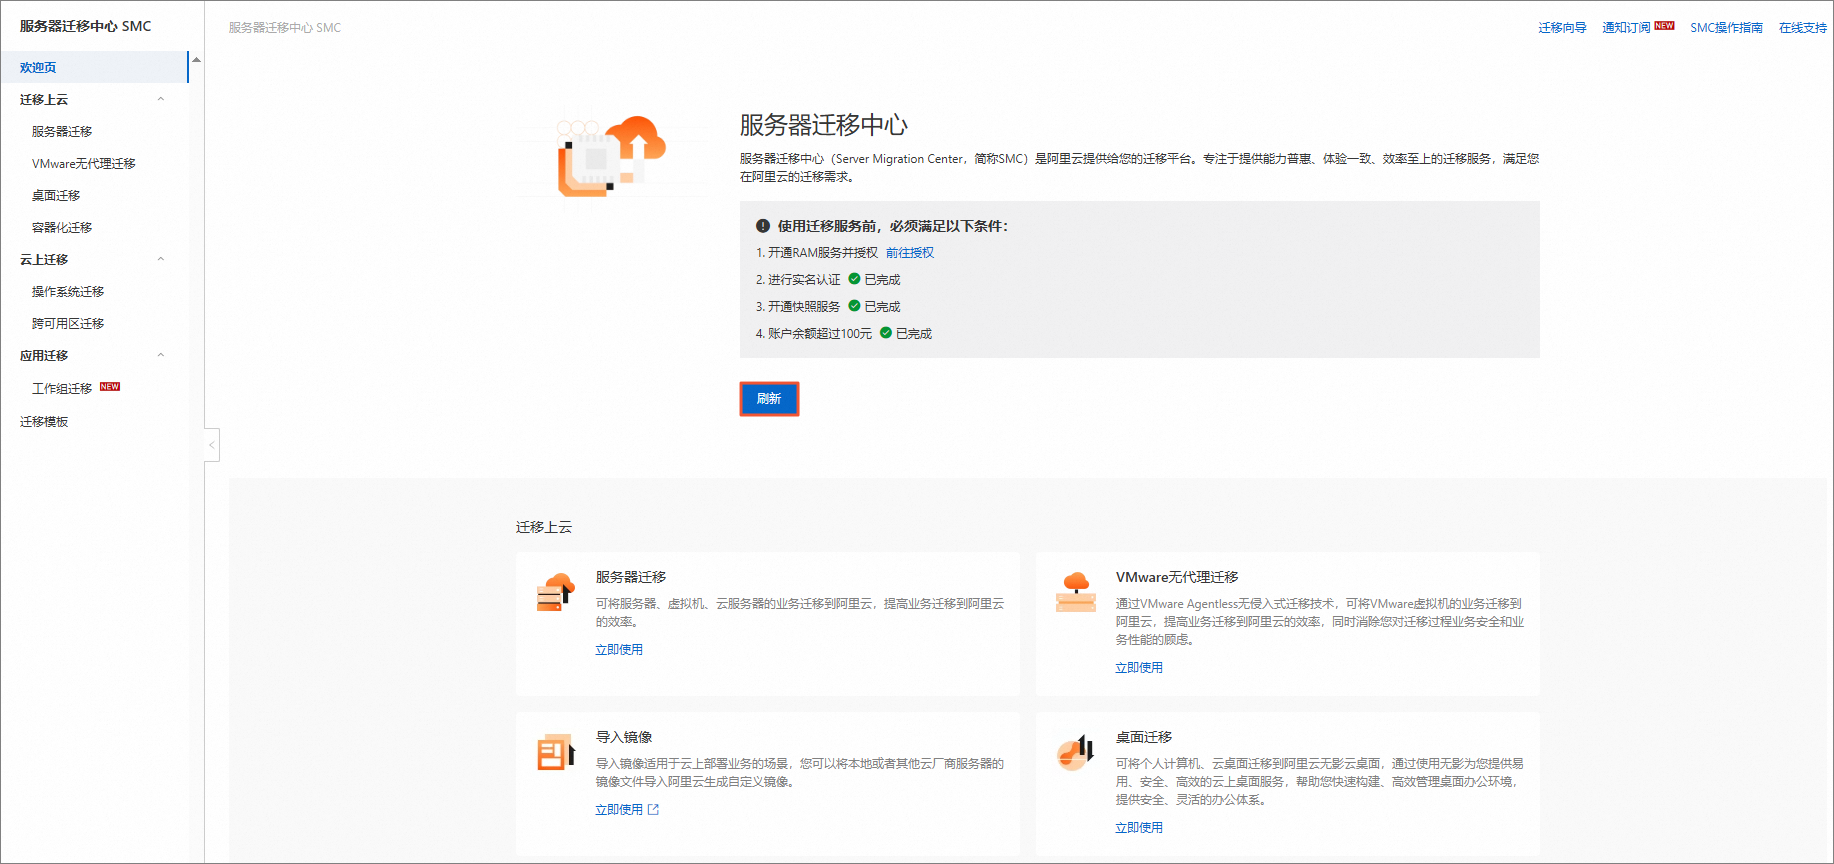1834x864 pixels.
Task: Click the 服务器迁移中心 SMC breadcrumb text
Action: pyautogui.click(x=285, y=28)
